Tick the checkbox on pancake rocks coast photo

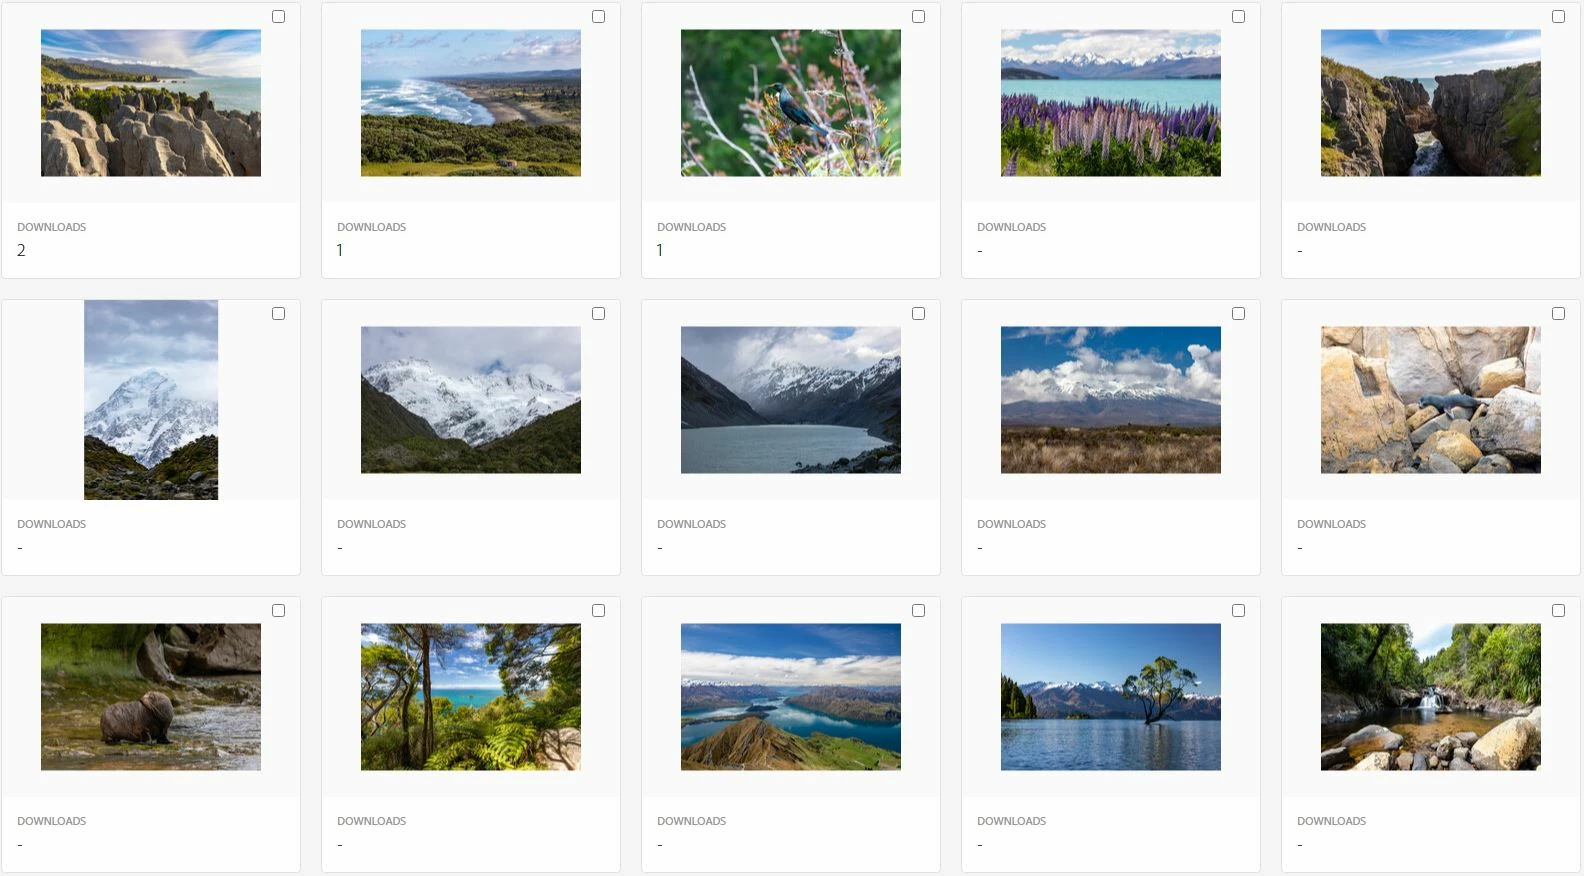coord(278,17)
